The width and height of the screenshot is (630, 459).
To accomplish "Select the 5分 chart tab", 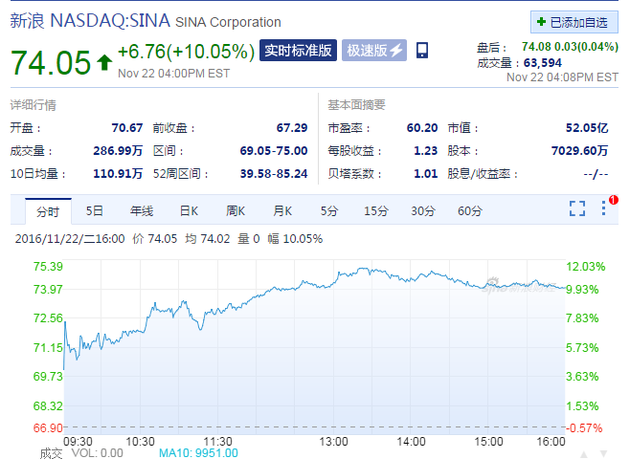I will tap(329, 211).
